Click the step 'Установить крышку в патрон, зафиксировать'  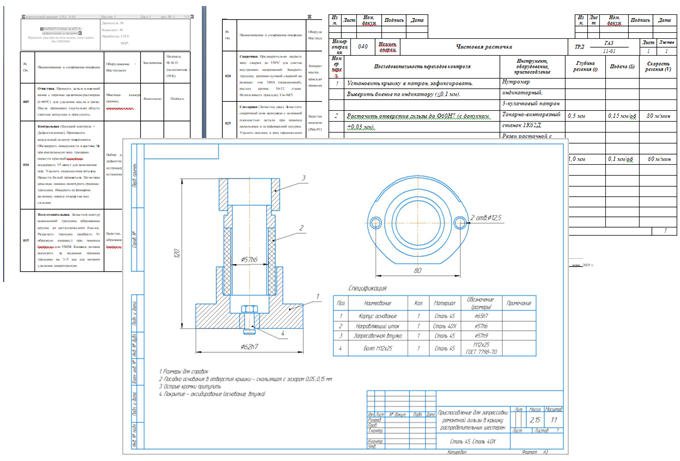tap(410, 83)
